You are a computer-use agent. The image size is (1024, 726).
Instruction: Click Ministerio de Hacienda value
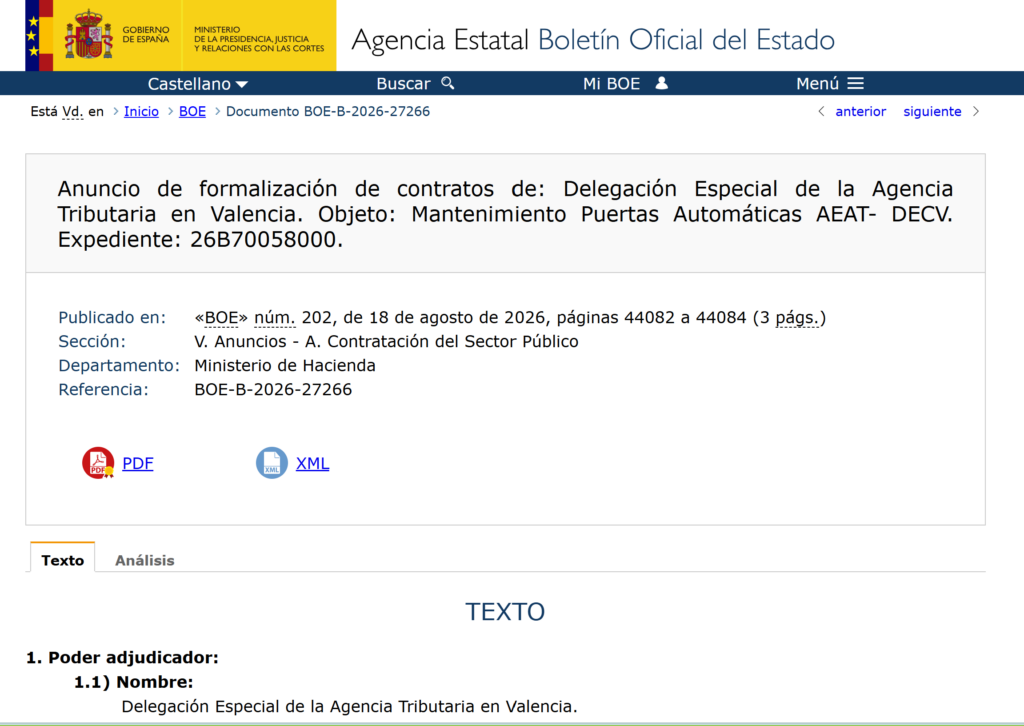coord(285,366)
